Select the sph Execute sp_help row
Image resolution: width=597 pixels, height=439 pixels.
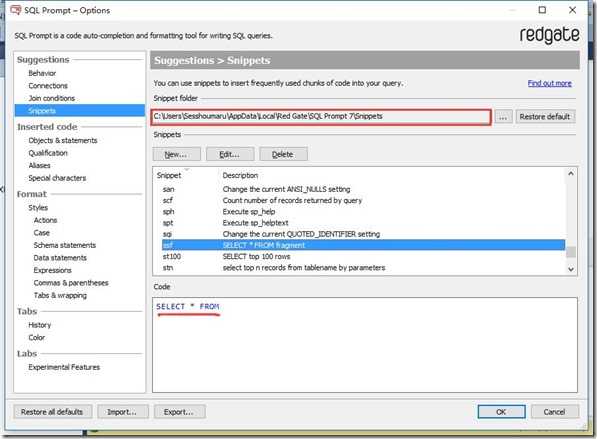click(364, 212)
